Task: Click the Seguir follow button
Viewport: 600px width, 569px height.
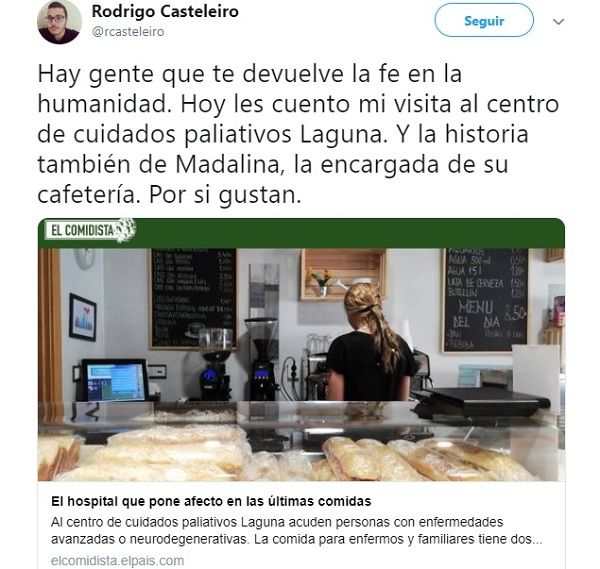Action: point(484,21)
